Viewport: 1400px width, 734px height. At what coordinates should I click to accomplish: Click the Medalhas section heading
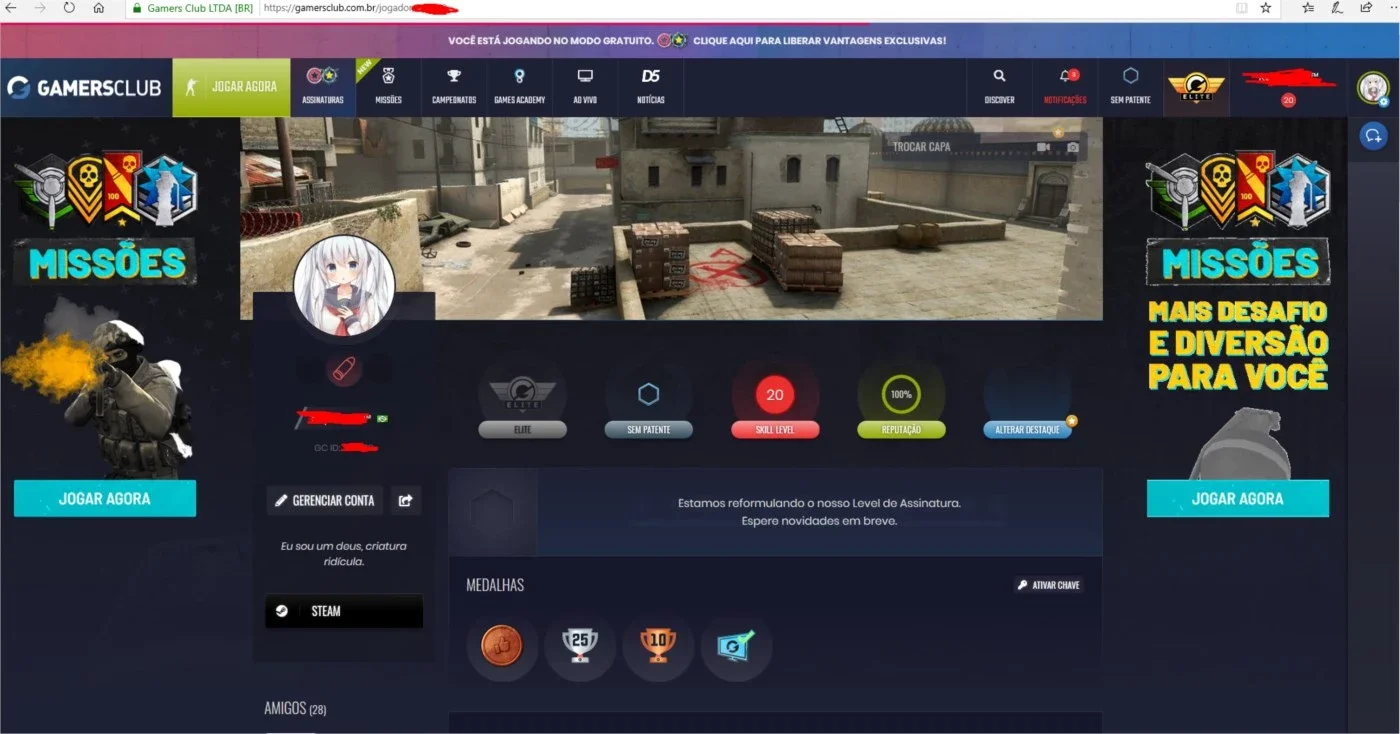495,585
